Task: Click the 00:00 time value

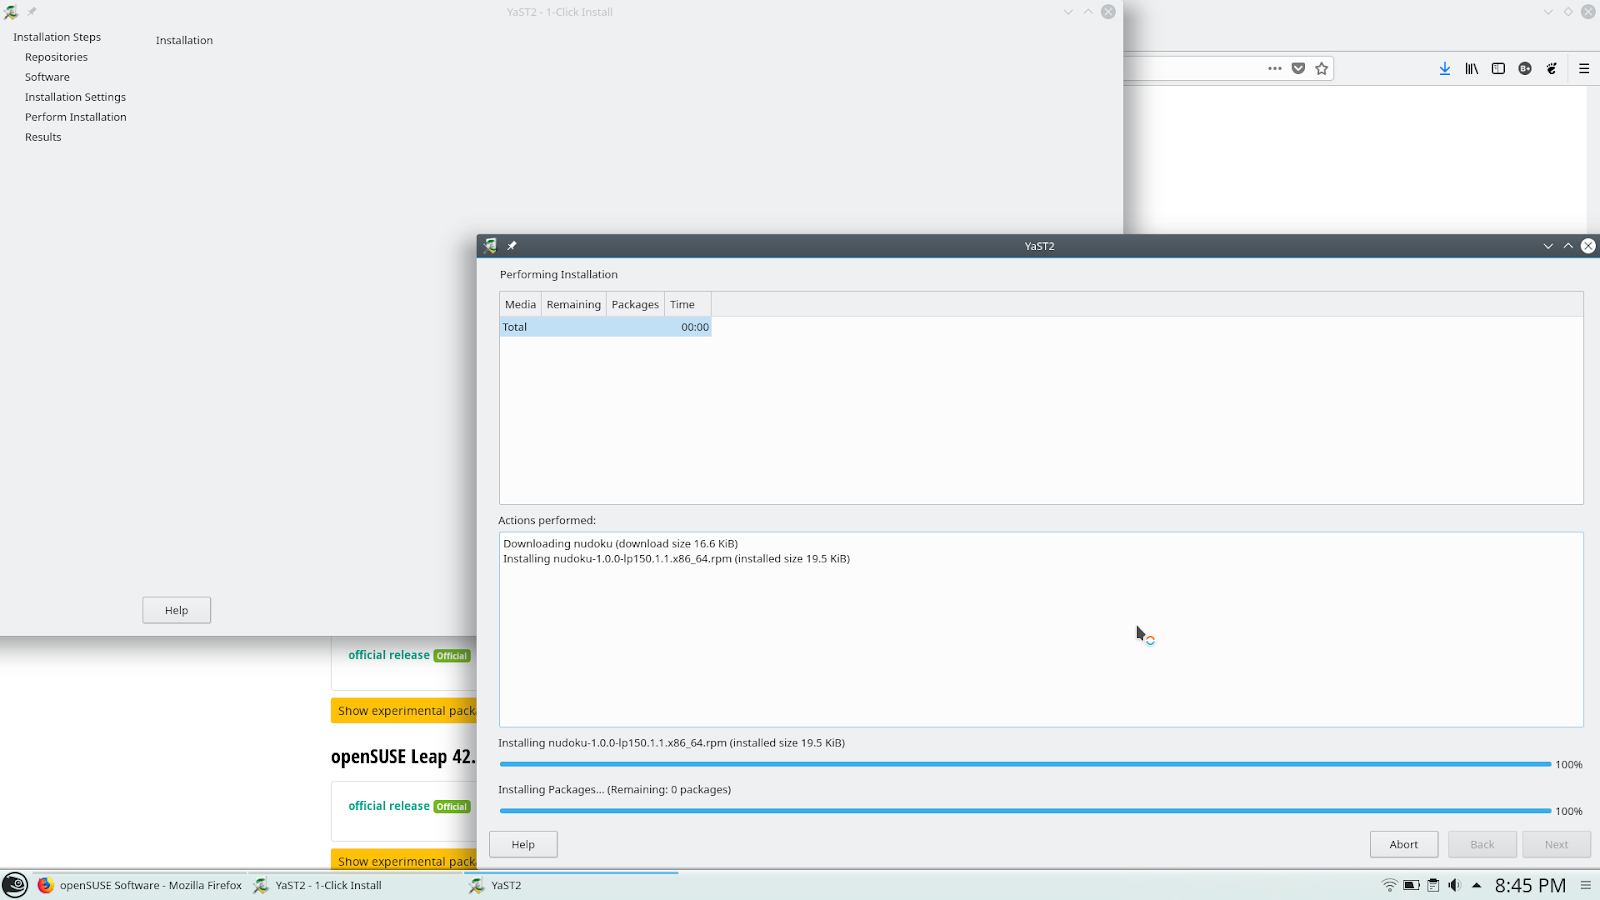Action: pos(695,327)
